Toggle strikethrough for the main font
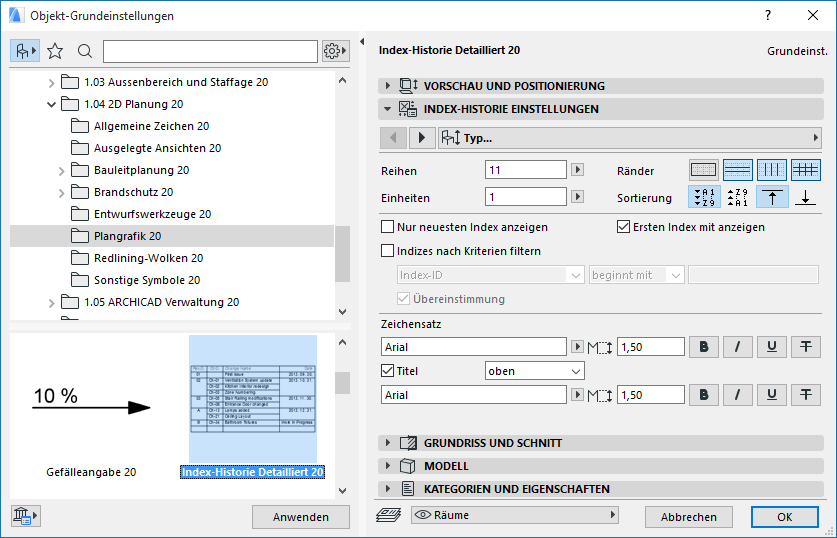The width and height of the screenshot is (837, 538). click(x=806, y=347)
